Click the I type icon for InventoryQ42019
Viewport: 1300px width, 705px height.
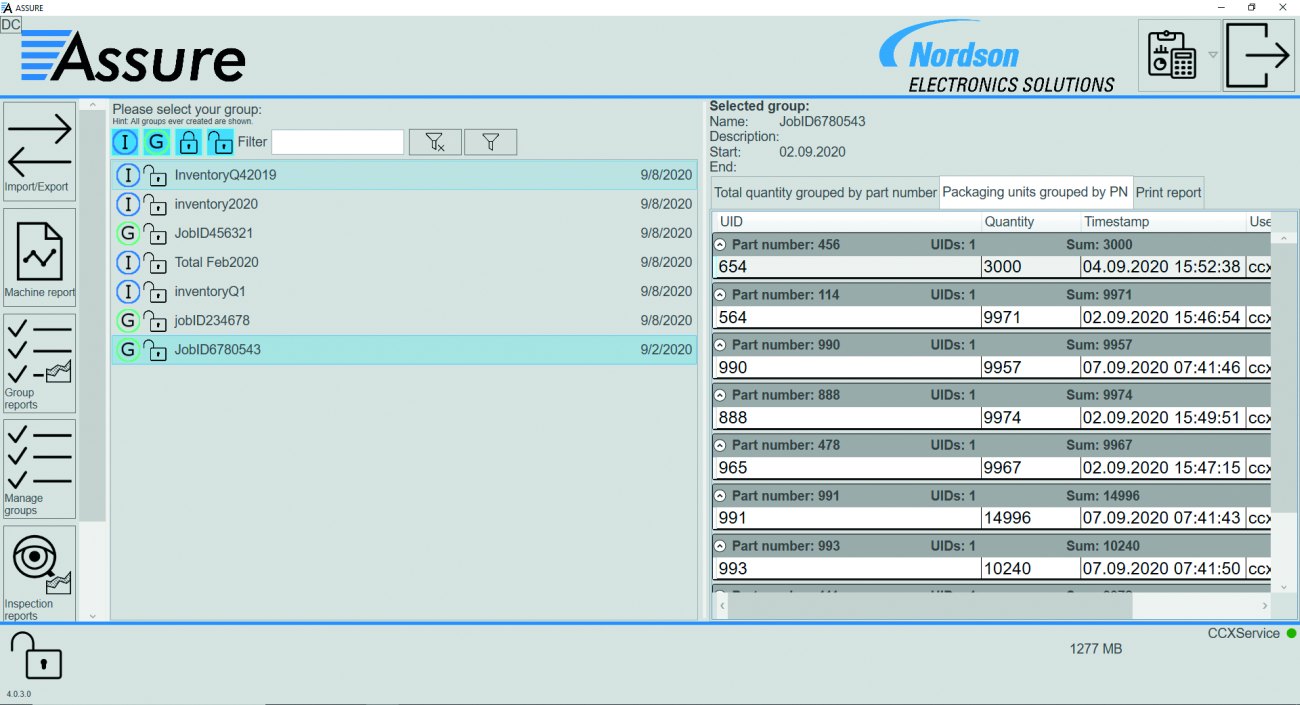point(128,175)
